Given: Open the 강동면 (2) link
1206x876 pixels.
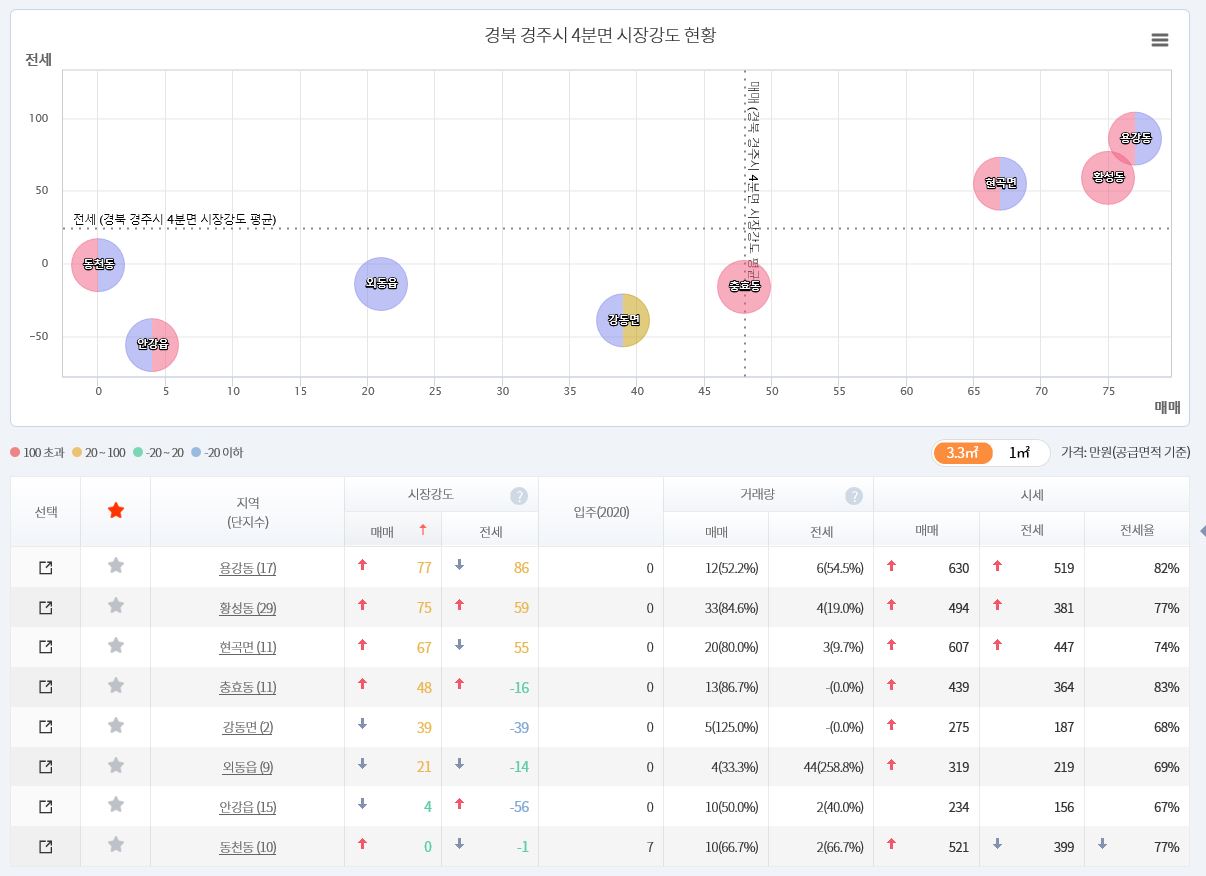Looking at the screenshot, I should [247, 727].
